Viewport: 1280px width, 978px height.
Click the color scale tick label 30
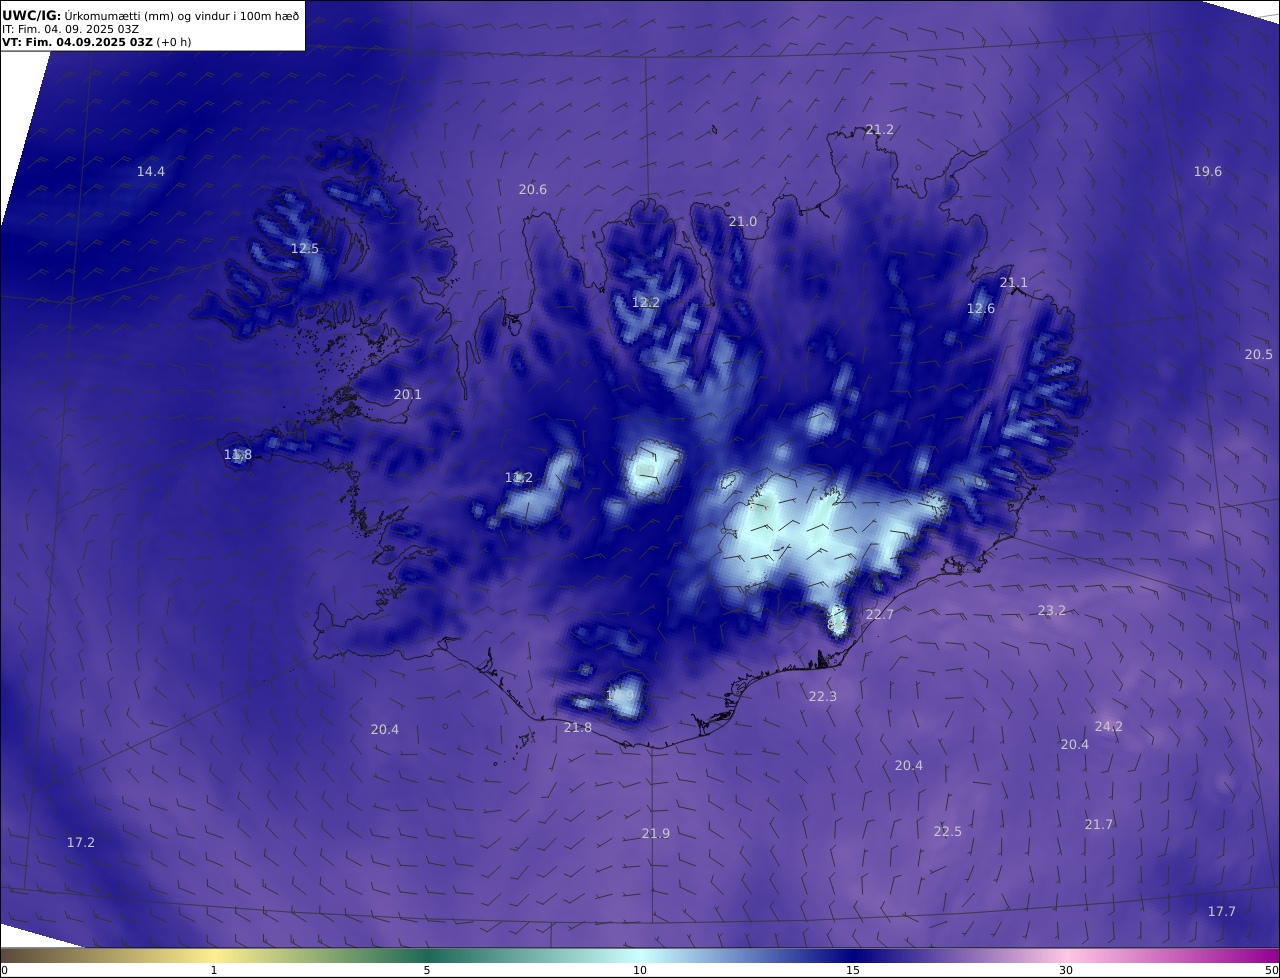(1066, 971)
